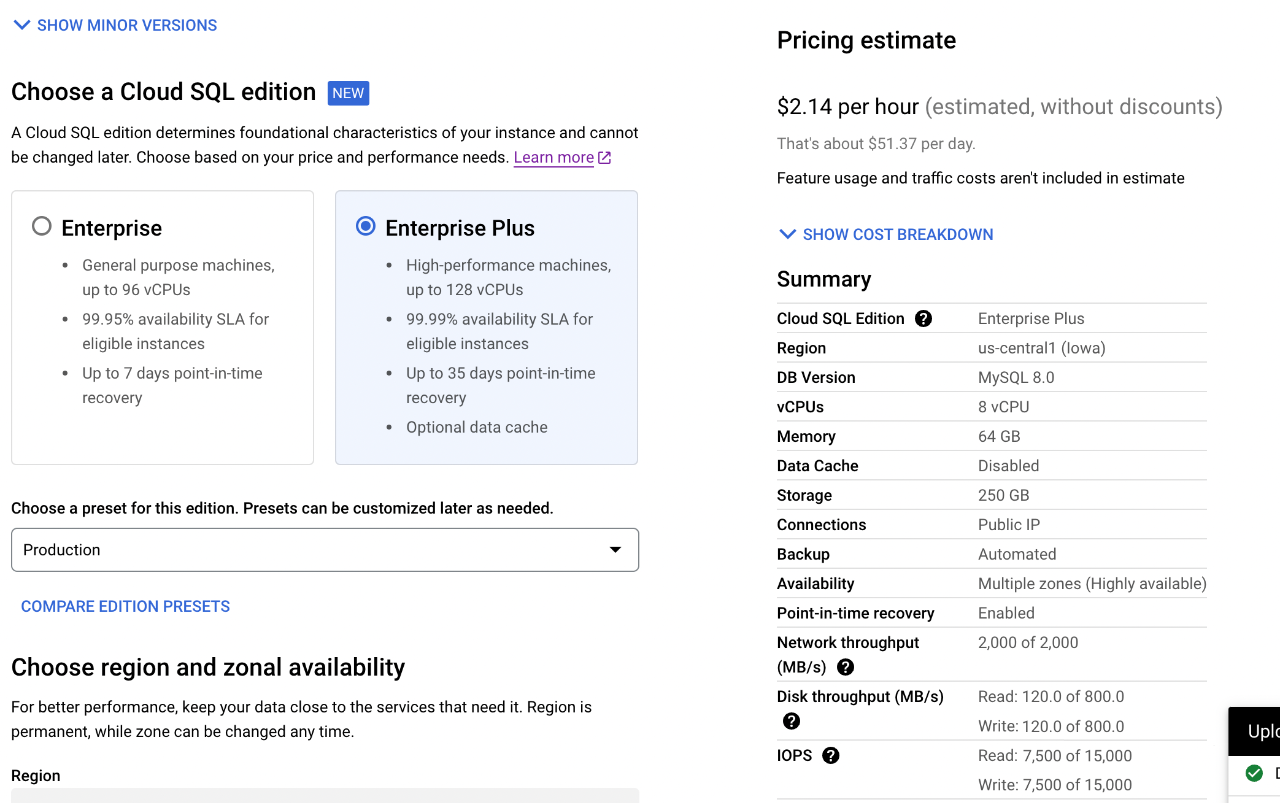Click the Point-in-time recovery Enabled value

point(1006,613)
